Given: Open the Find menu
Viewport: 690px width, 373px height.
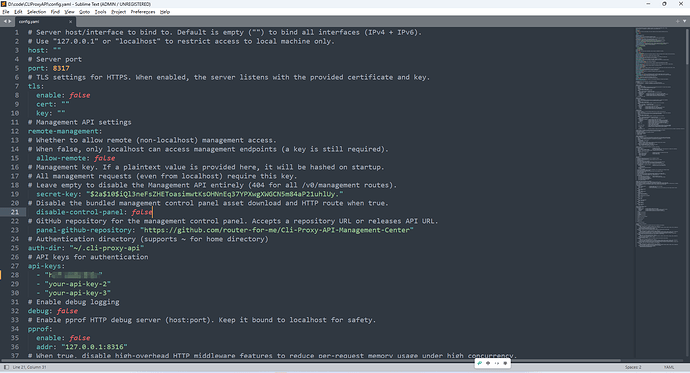Looking at the screenshot, I should coord(55,12).
